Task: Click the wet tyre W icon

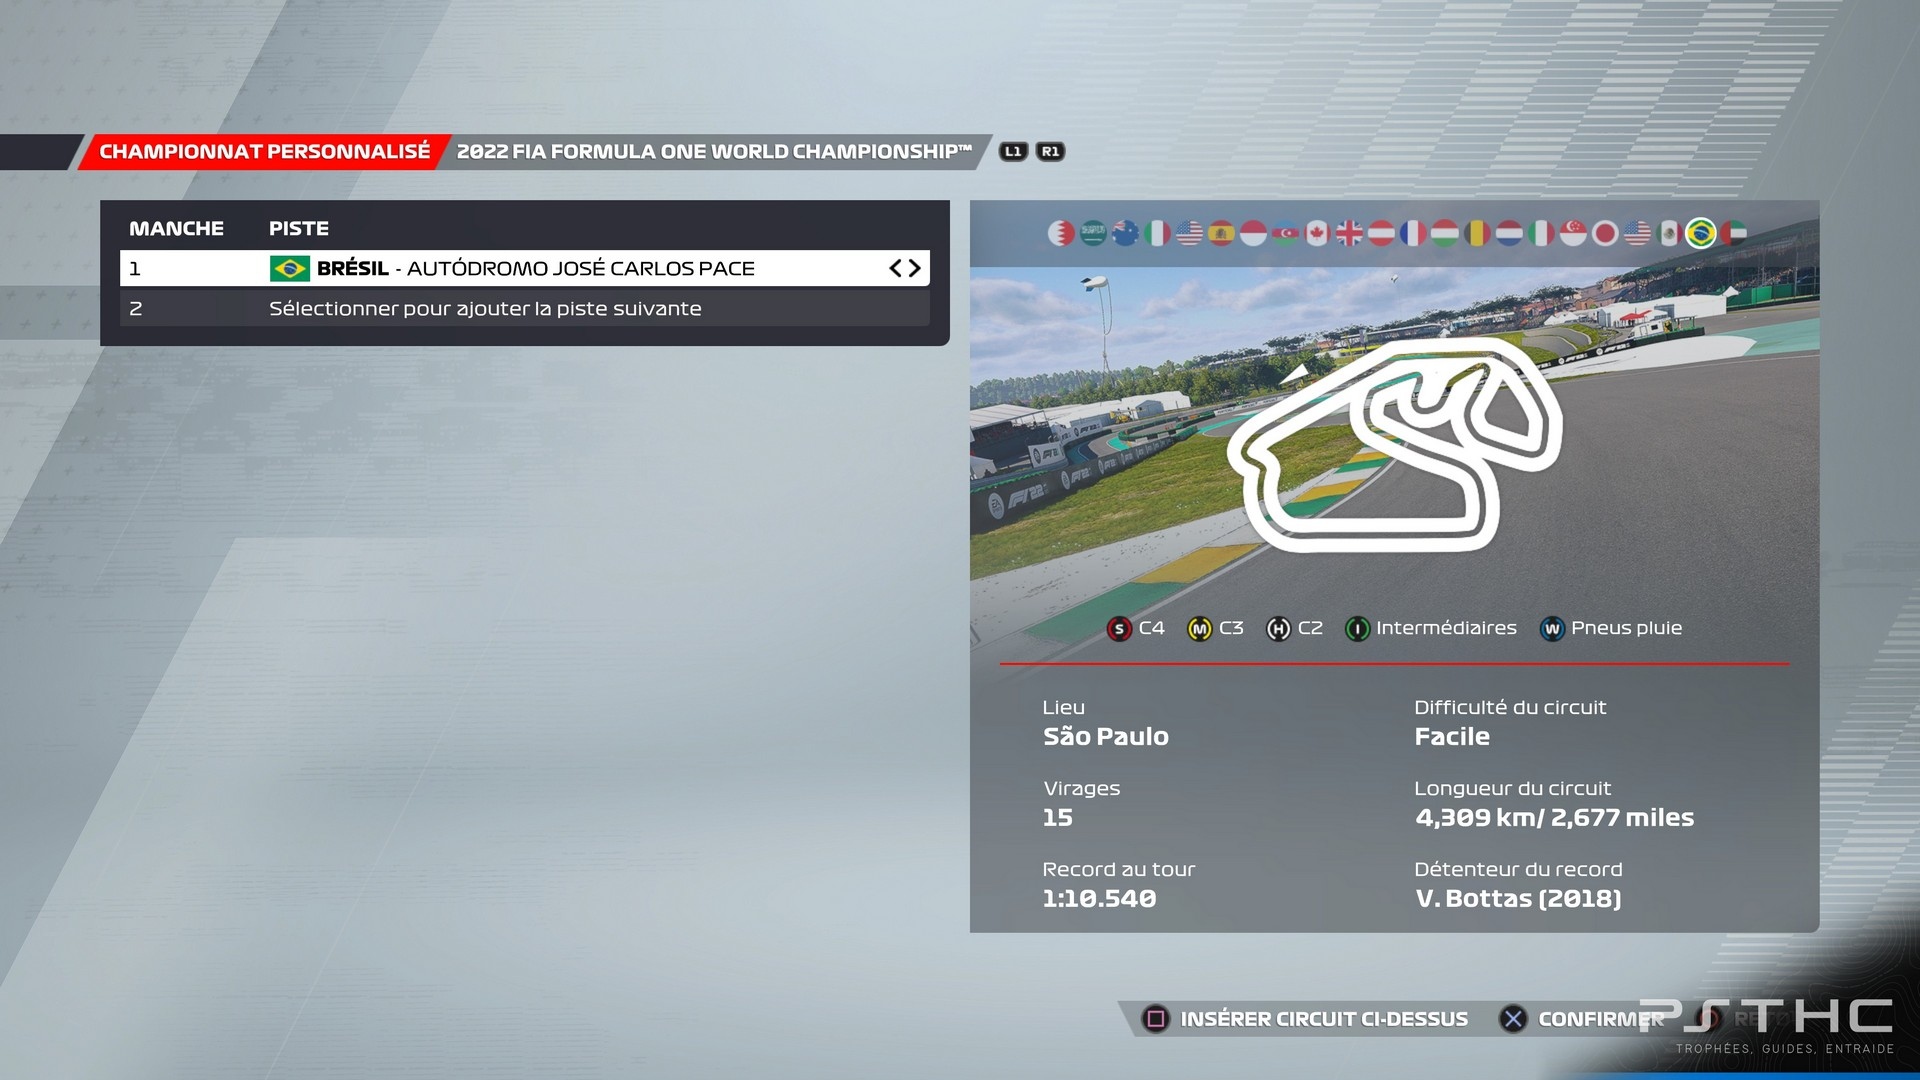Action: click(x=1552, y=629)
